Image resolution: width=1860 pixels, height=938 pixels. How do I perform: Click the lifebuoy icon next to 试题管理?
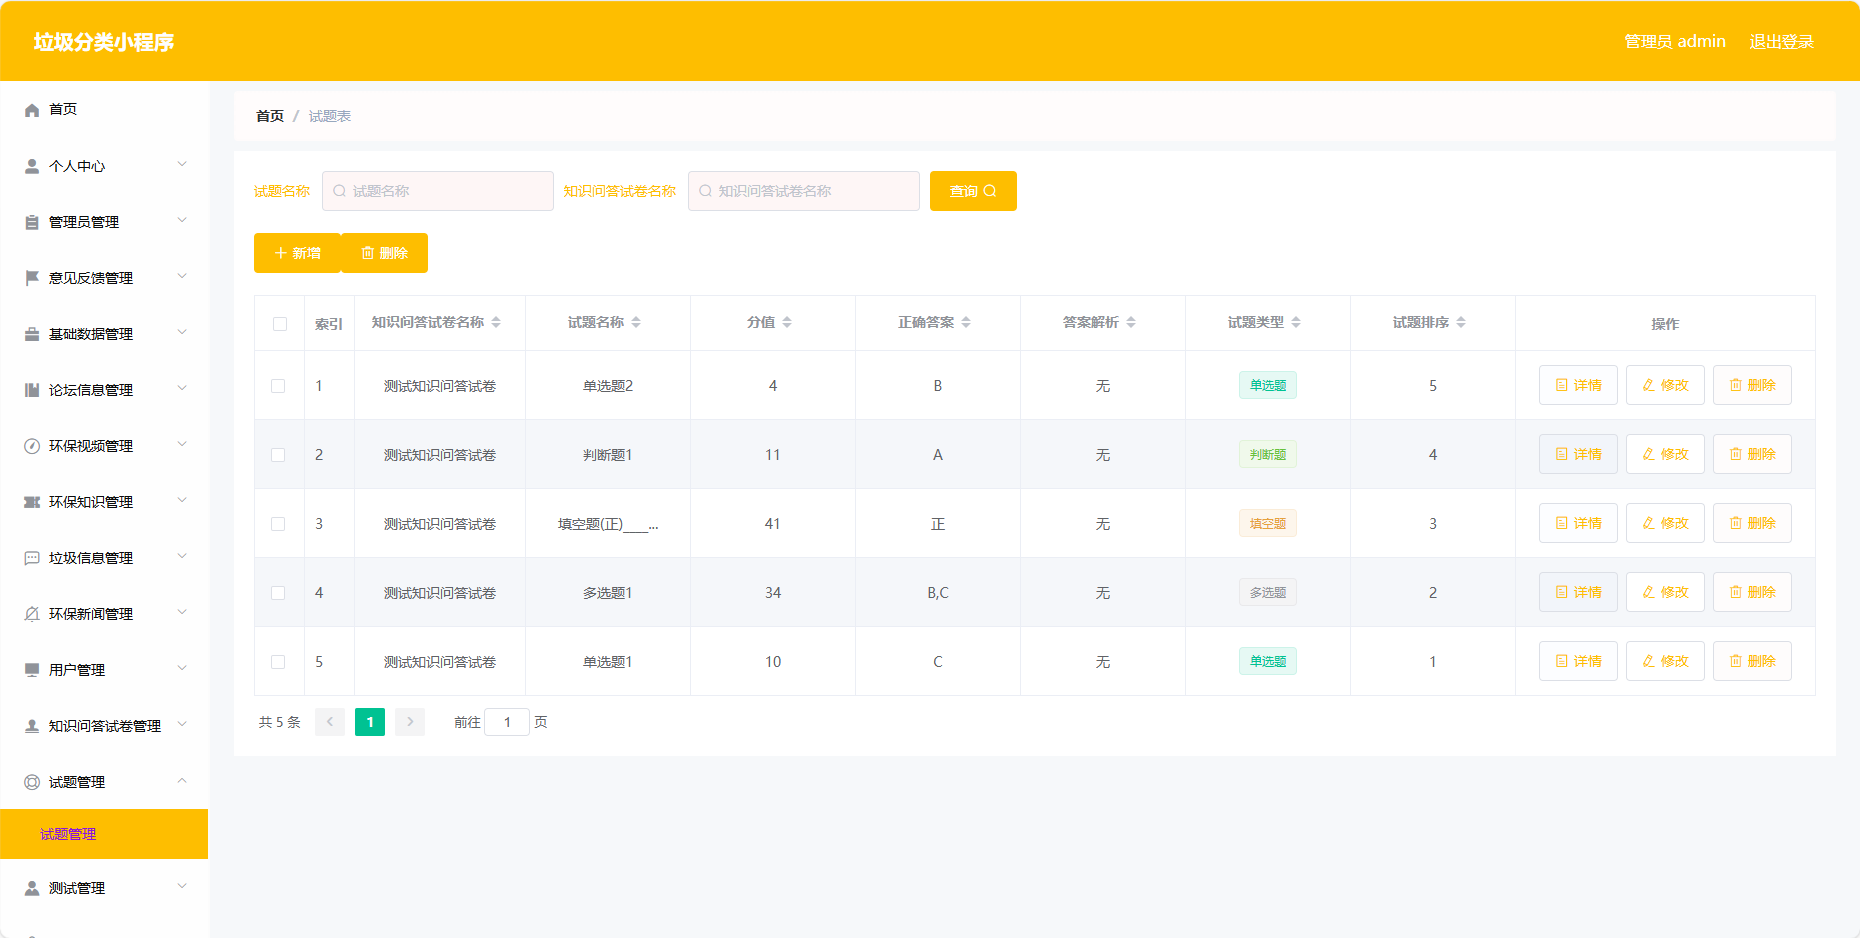32,782
